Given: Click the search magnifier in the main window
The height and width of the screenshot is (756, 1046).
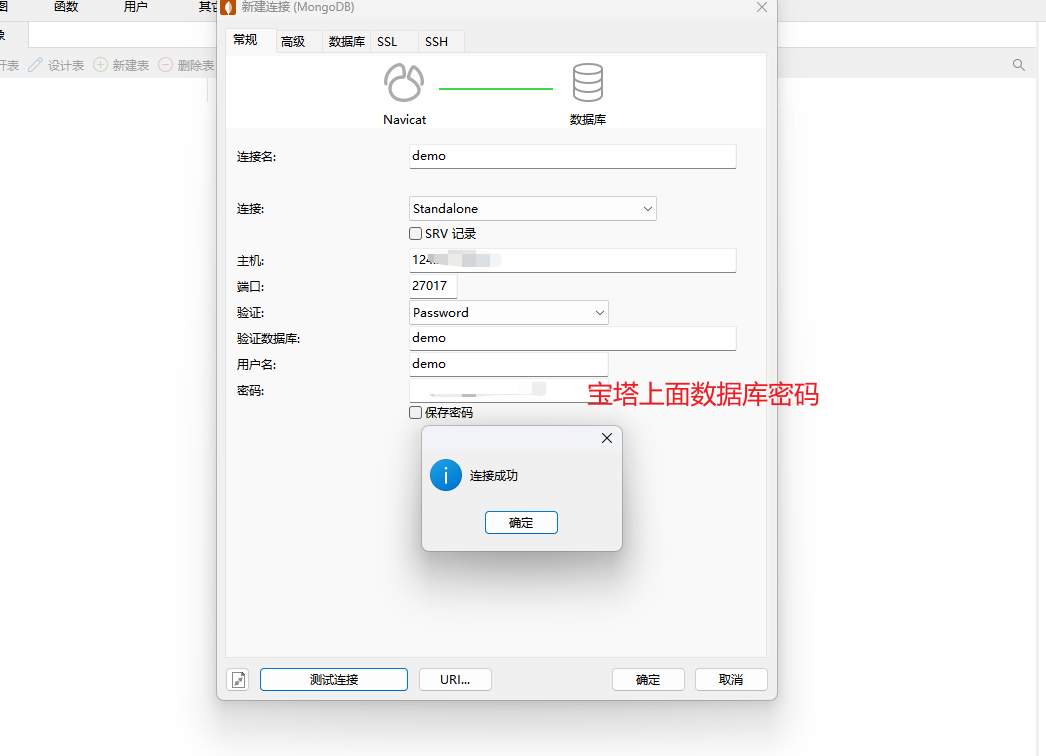Looking at the screenshot, I should (1019, 65).
